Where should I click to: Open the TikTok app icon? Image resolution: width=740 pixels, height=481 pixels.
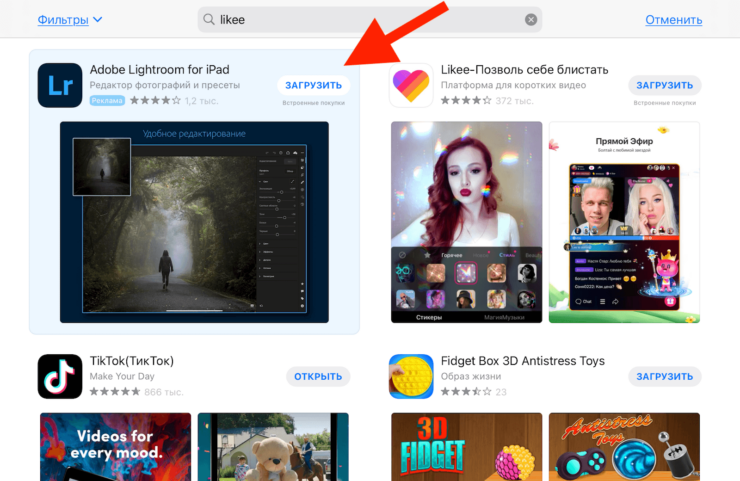click(x=60, y=376)
